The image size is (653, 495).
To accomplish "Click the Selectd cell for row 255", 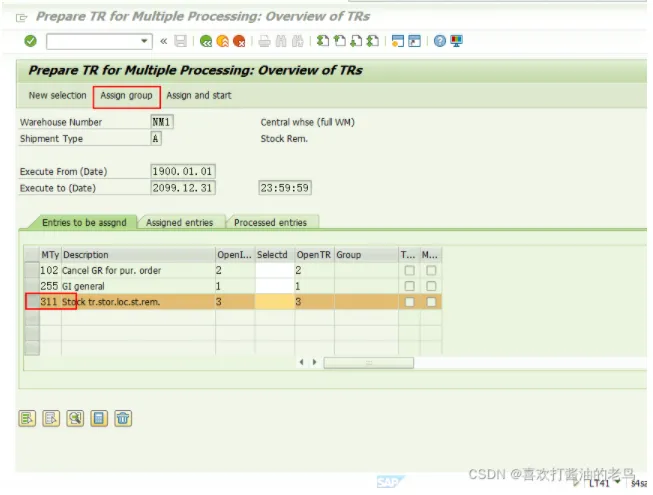I will [274, 286].
